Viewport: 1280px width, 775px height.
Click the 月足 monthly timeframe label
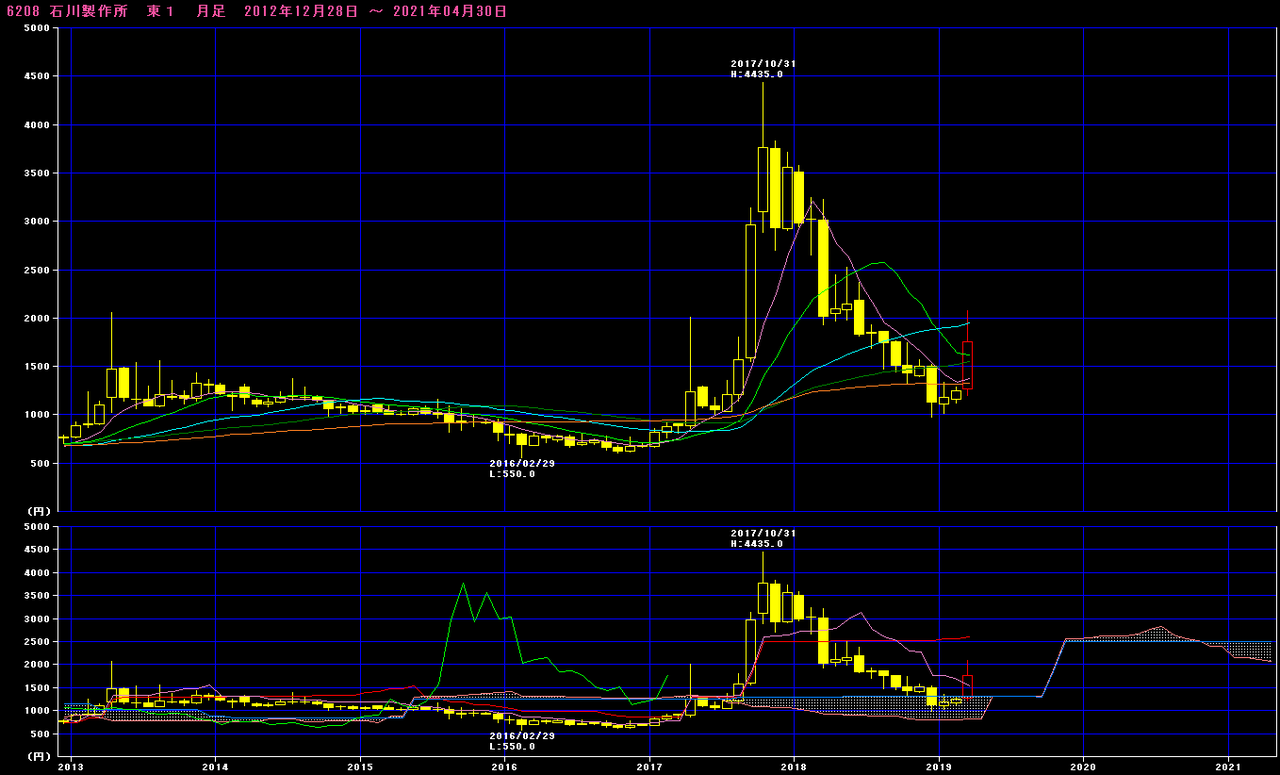211,11
